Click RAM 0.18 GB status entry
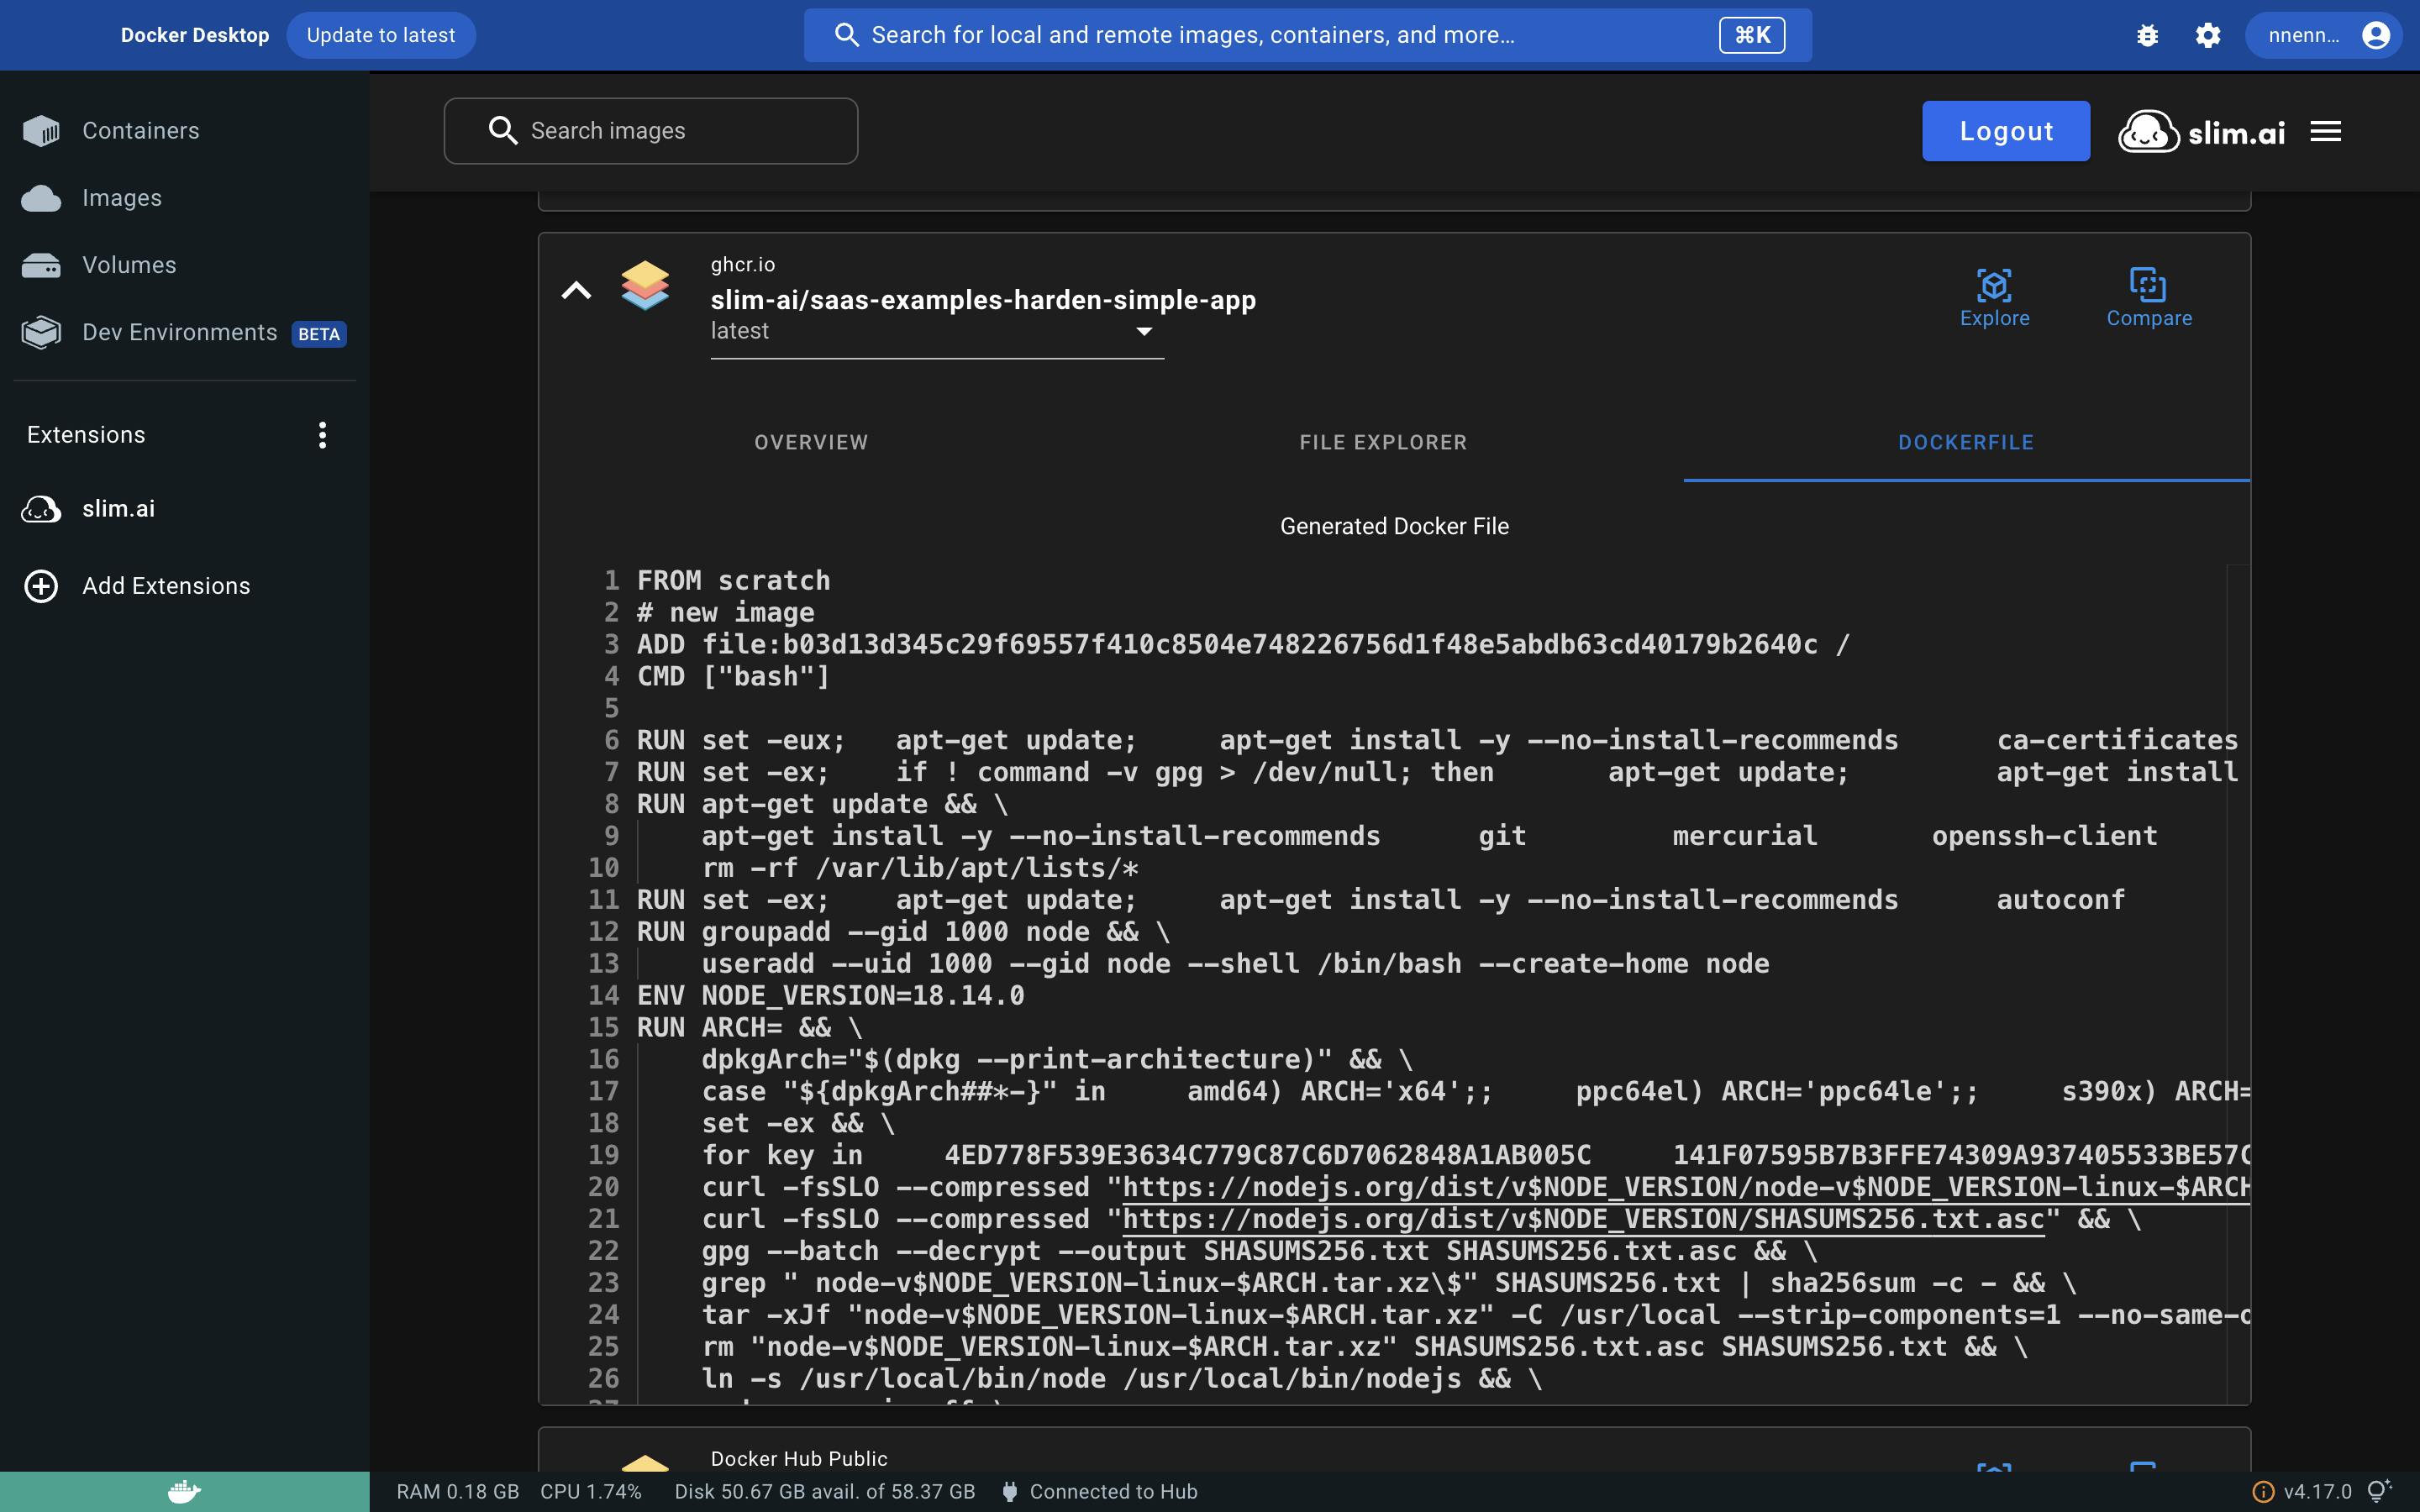Viewport: 2420px width, 1512px height. click(458, 1492)
